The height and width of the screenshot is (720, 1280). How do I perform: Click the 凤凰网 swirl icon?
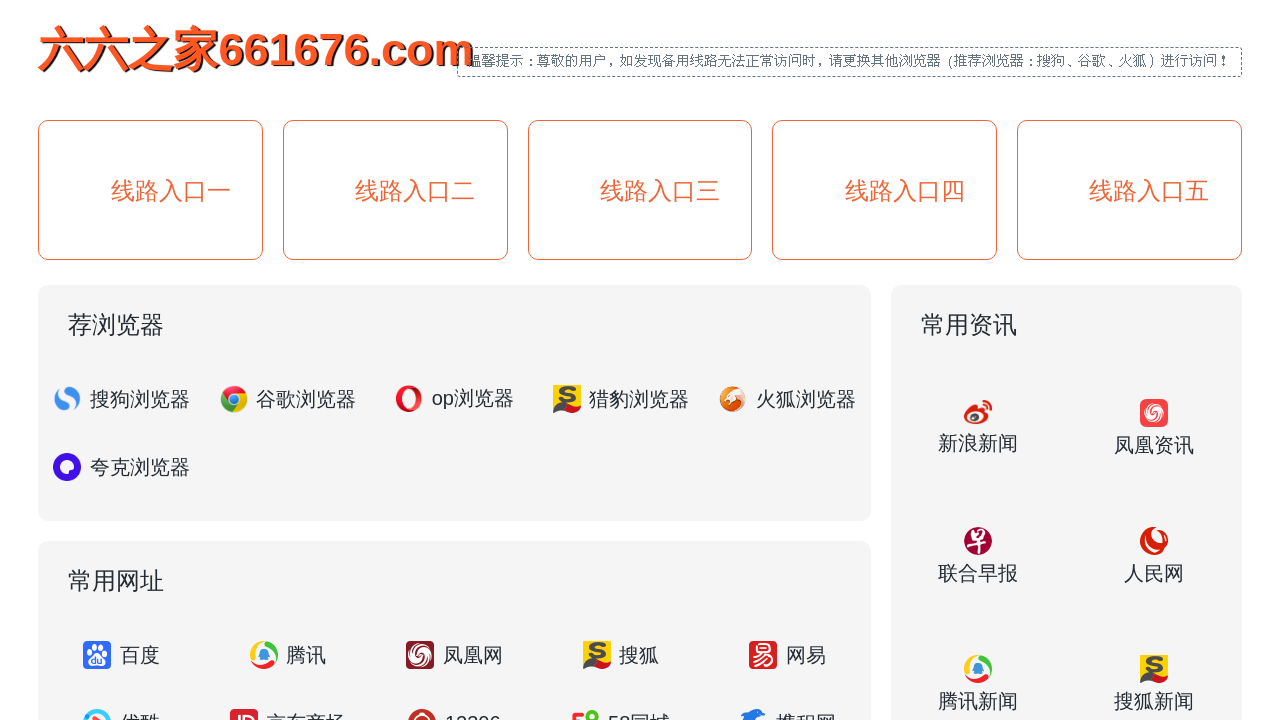pos(420,655)
